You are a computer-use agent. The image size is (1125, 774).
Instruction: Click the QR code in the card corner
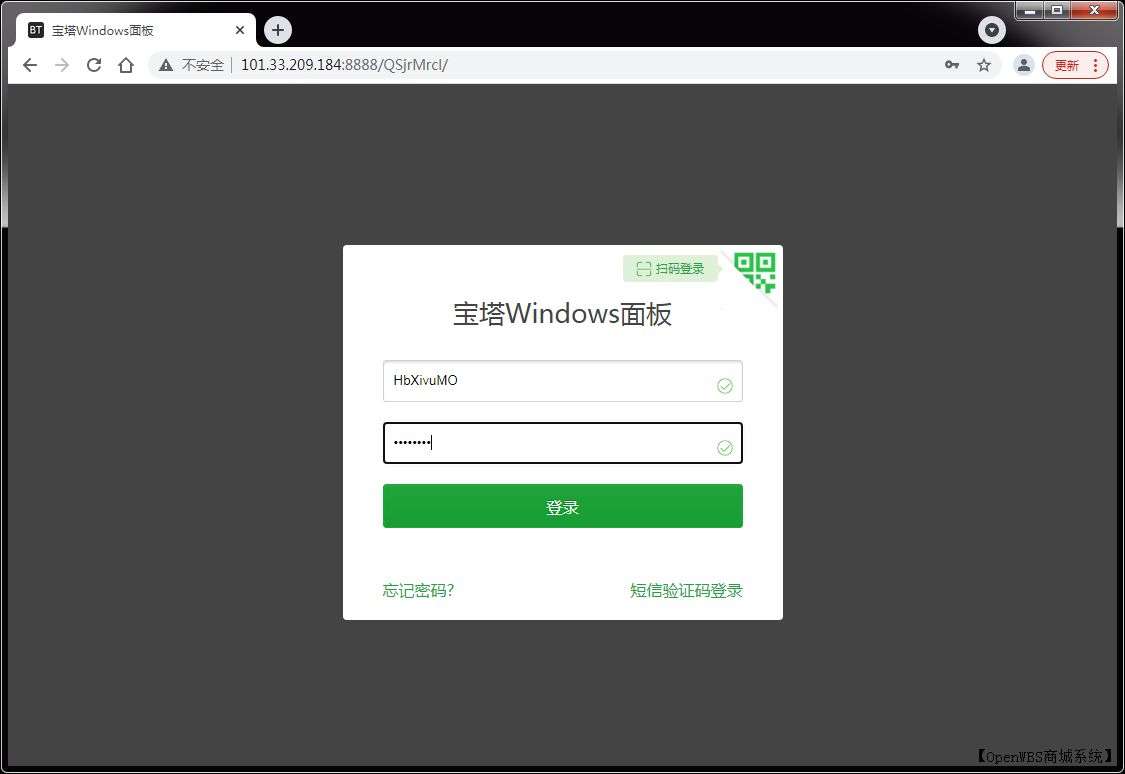pyautogui.click(x=755, y=271)
